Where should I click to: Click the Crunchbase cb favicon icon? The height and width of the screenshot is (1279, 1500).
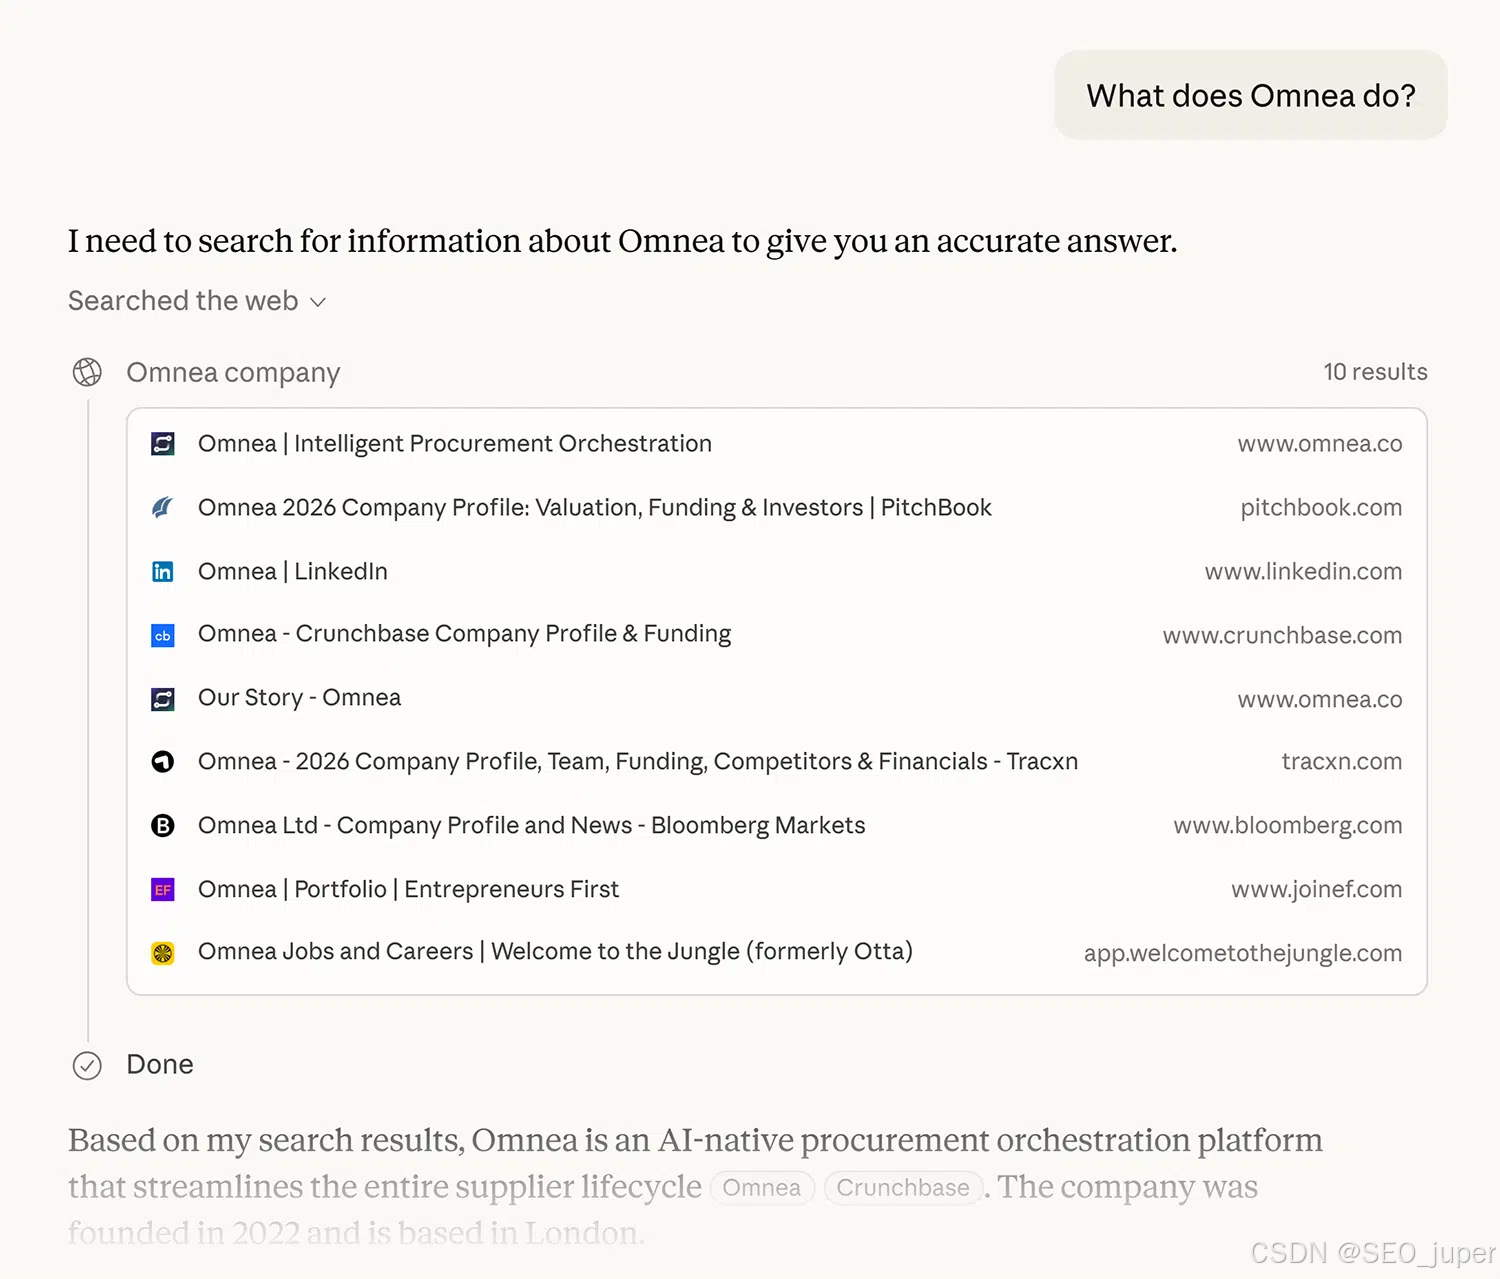coord(162,636)
